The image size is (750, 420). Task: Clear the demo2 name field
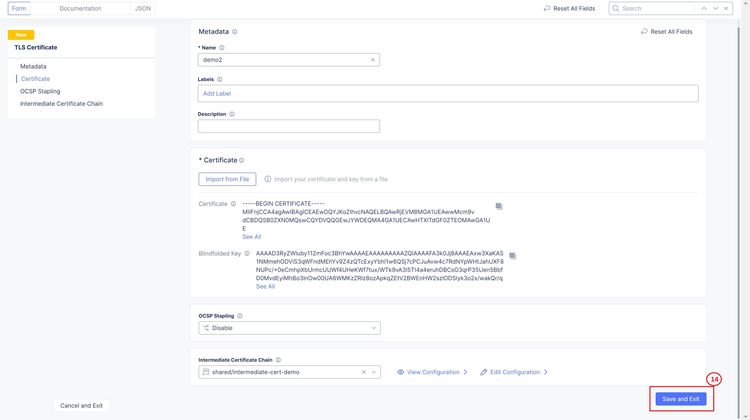[x=373, y=60]
